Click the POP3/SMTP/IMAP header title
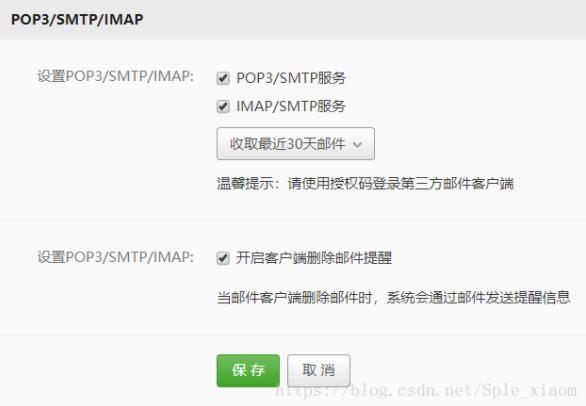This screenshot has width=586, height=406. (x=77, y=19)
